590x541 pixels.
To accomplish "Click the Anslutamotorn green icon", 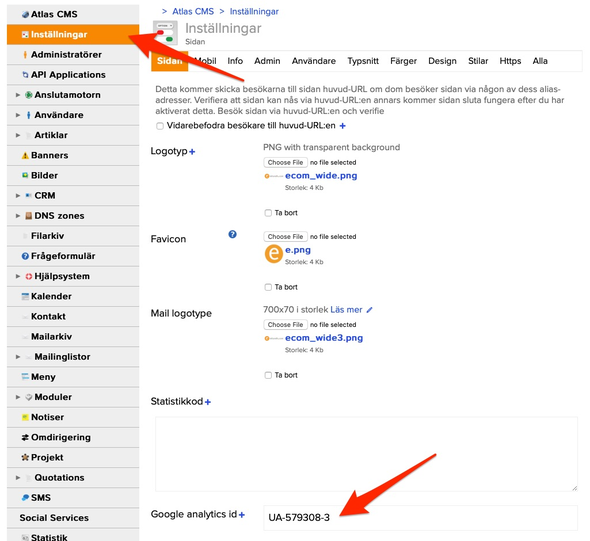I will click(x=29, y=95).
